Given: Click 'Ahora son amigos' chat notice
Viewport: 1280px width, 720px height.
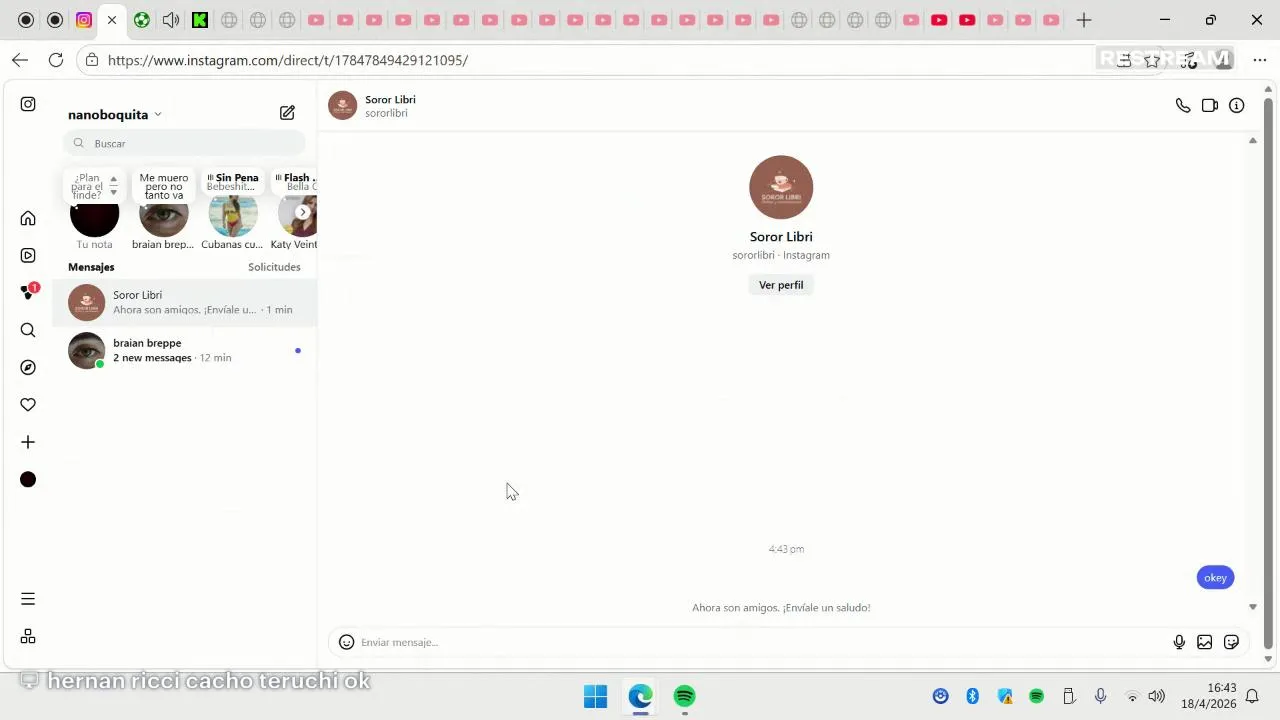Looking at the screenshot, I should pyautogui.click(x=781, y=607).
